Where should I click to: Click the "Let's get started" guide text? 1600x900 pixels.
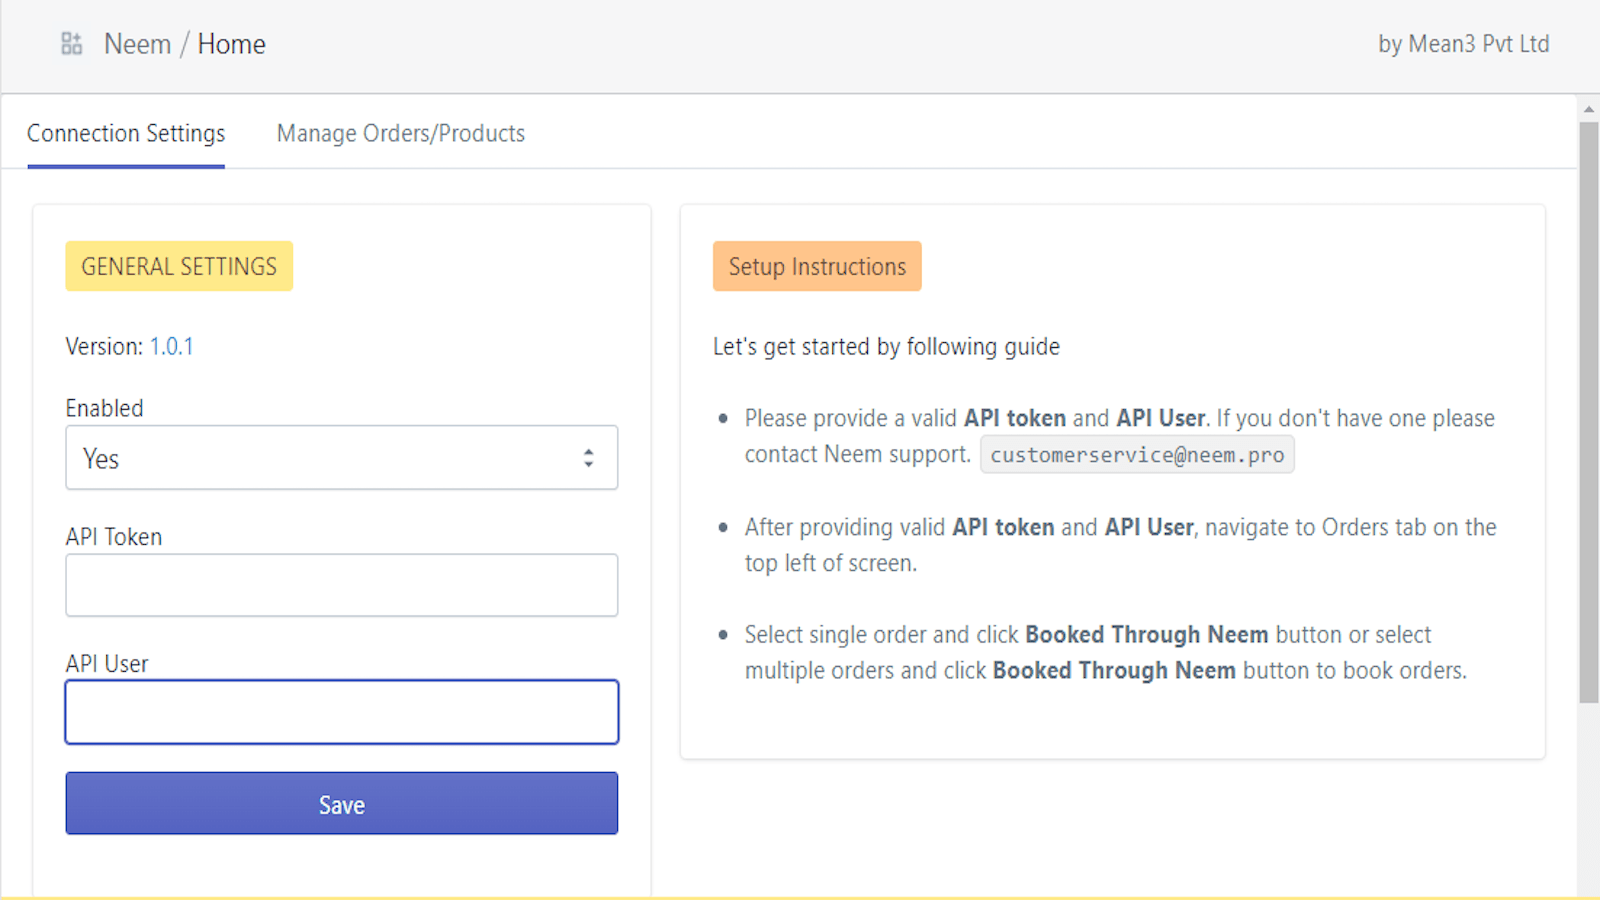886,347
